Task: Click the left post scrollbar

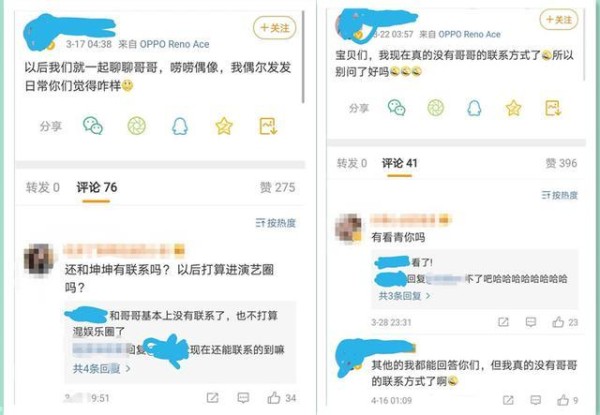Action: 303,57
